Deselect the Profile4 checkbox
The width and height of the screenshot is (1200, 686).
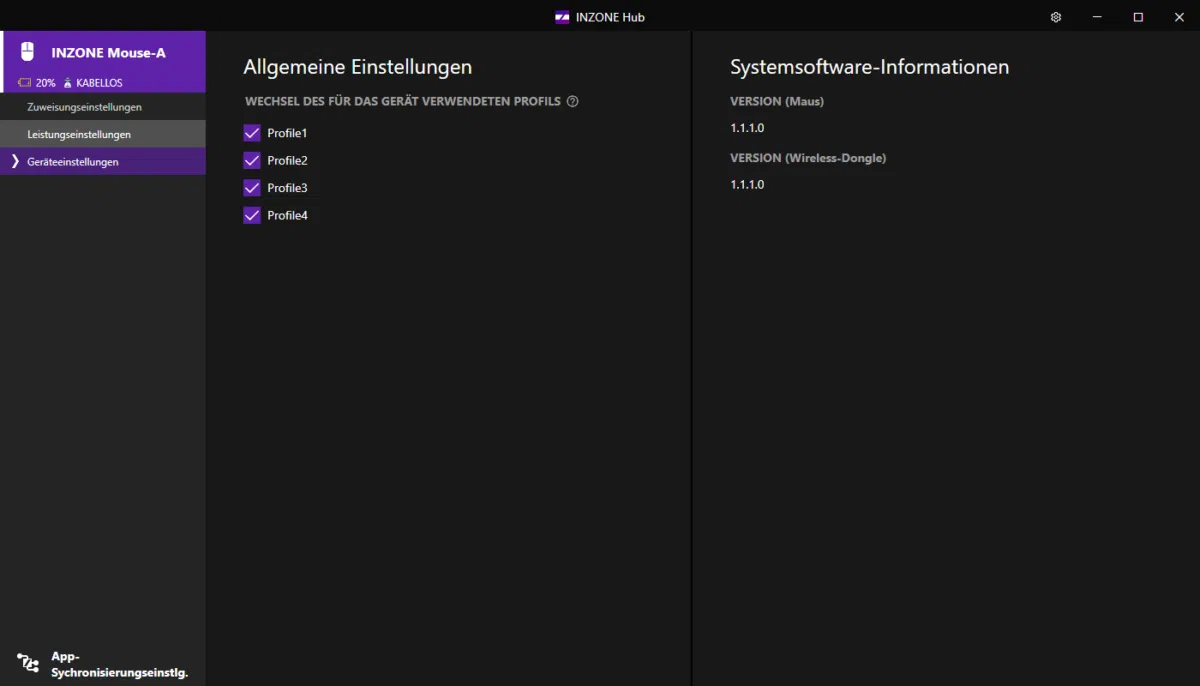pos(252,215)
